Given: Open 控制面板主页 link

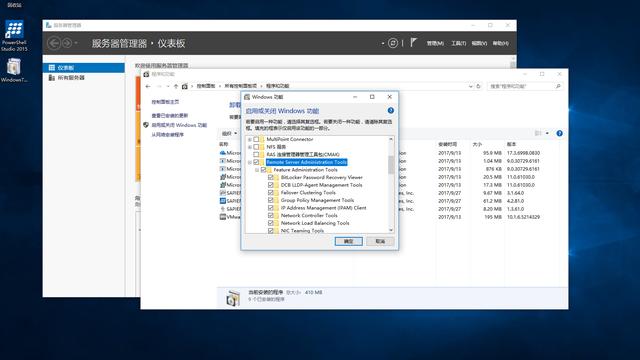Looking at the screenshot, I should tap(165, 102).
